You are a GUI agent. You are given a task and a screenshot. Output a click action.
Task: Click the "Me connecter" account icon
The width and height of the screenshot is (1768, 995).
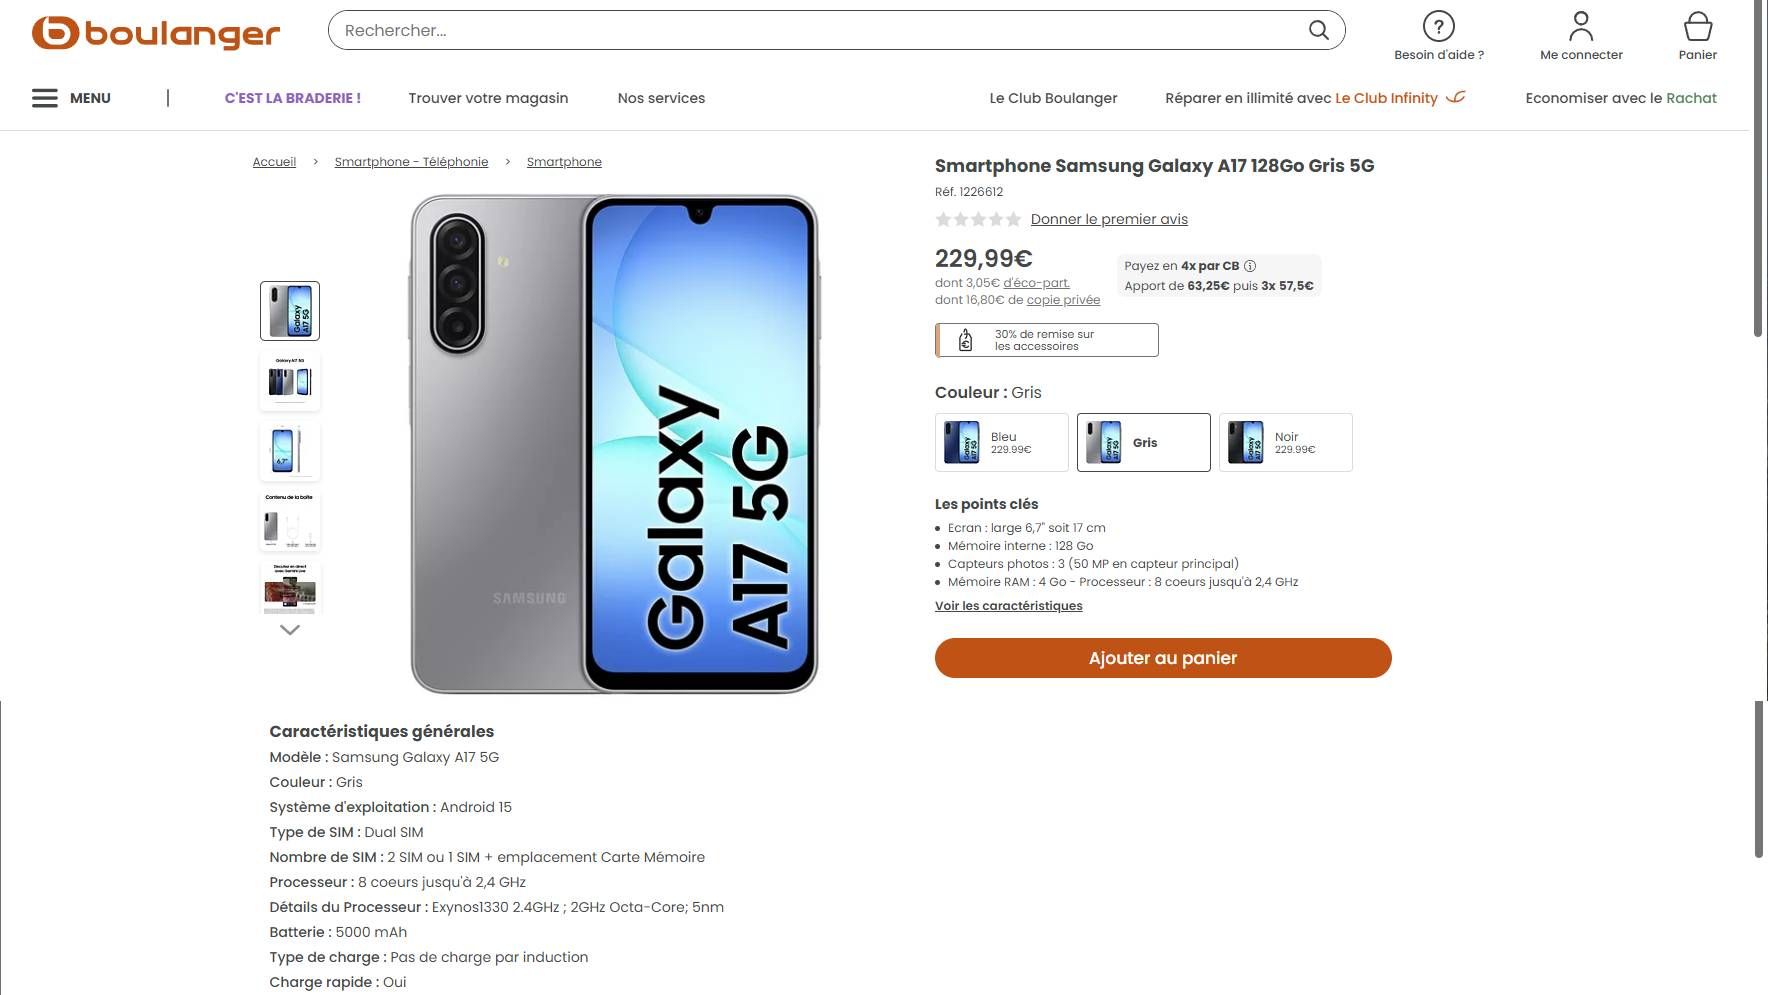1580,26
